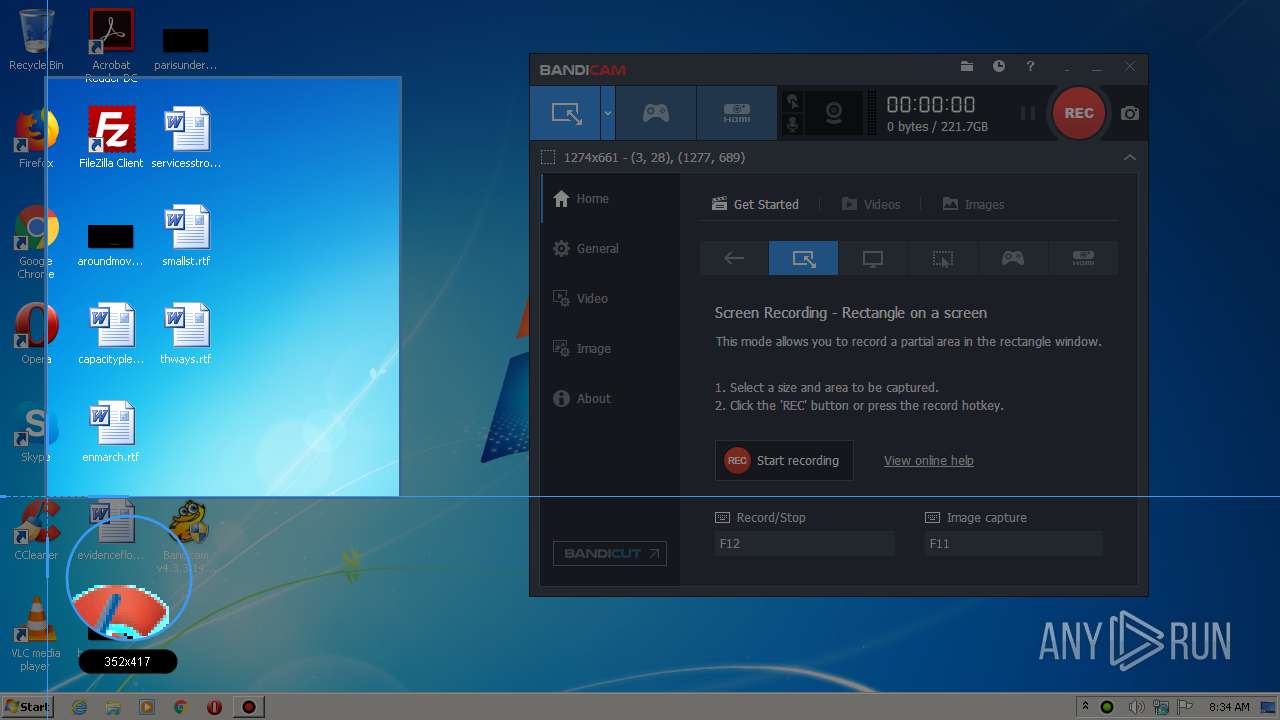Image resolution: width=1280 pixels, height=720 pixels.
Task: Toggle the mouse cursor effect icon
Action: coord(793,101)
